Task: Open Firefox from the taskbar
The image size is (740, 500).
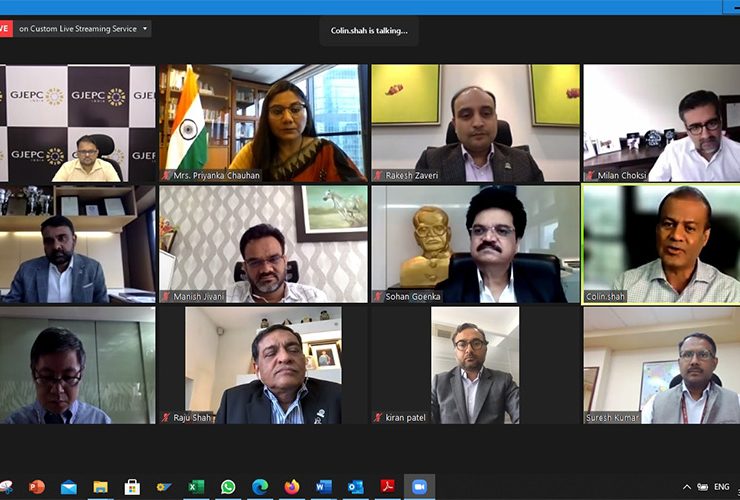Action: (292, 487)
